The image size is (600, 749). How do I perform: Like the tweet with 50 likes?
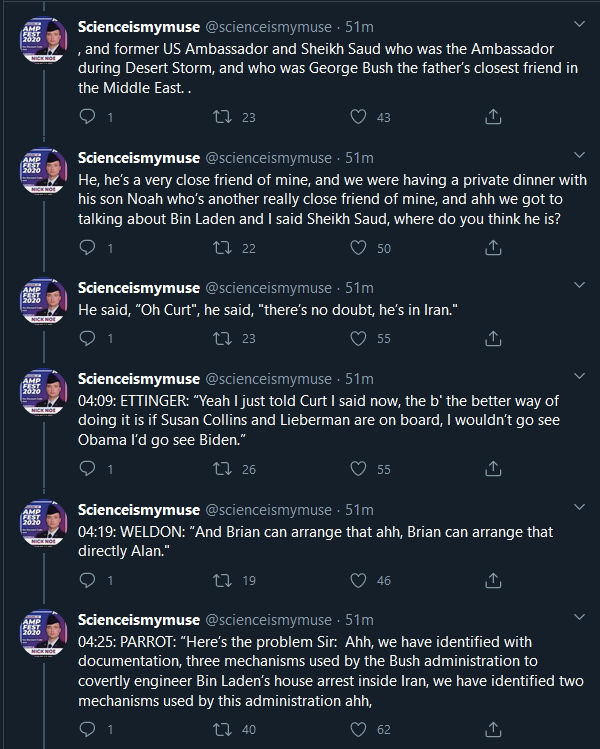[358, 248]
